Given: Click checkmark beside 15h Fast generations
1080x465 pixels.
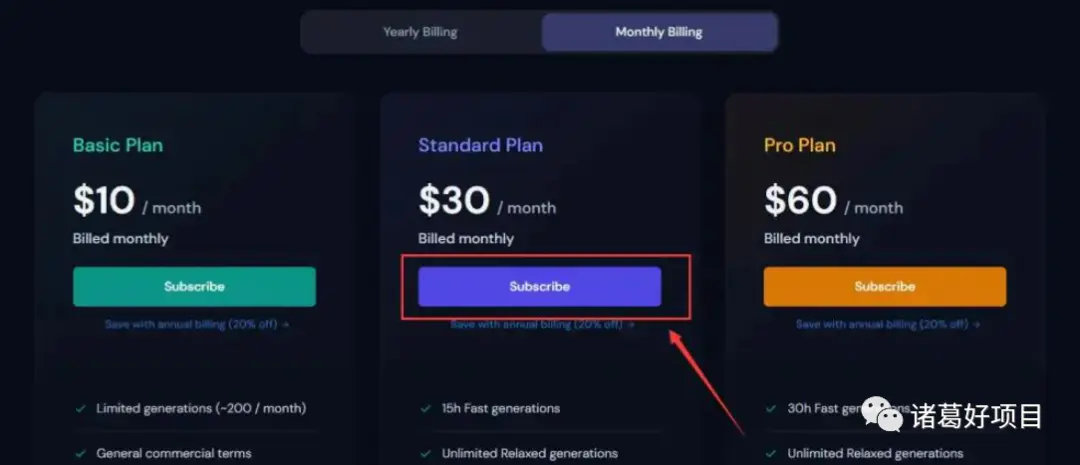Looking at the screenshot, I should [x=426, y=409].
